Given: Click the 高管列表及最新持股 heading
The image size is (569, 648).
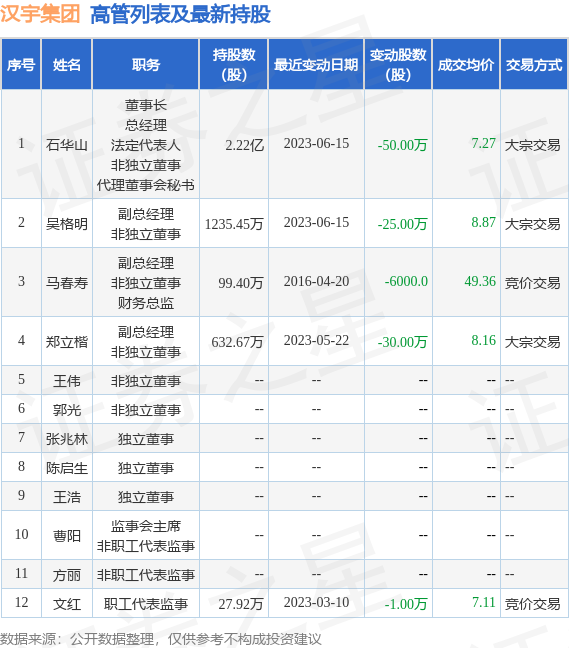Looking at the screenshot, I should click(180, 14).
